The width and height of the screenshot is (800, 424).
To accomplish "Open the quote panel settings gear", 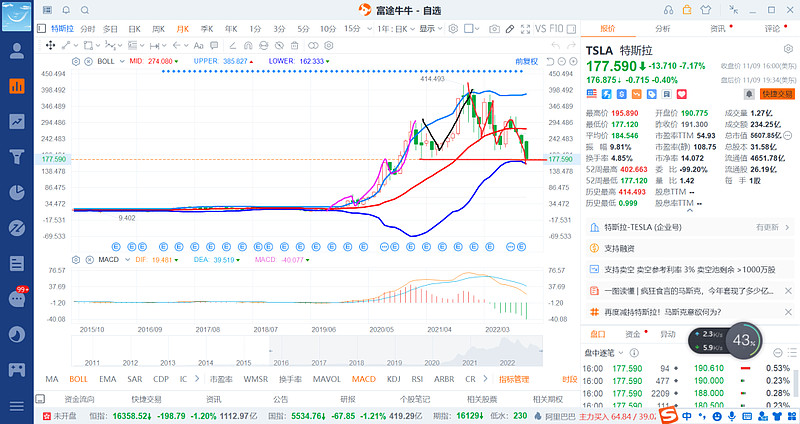I will [788, 49].
